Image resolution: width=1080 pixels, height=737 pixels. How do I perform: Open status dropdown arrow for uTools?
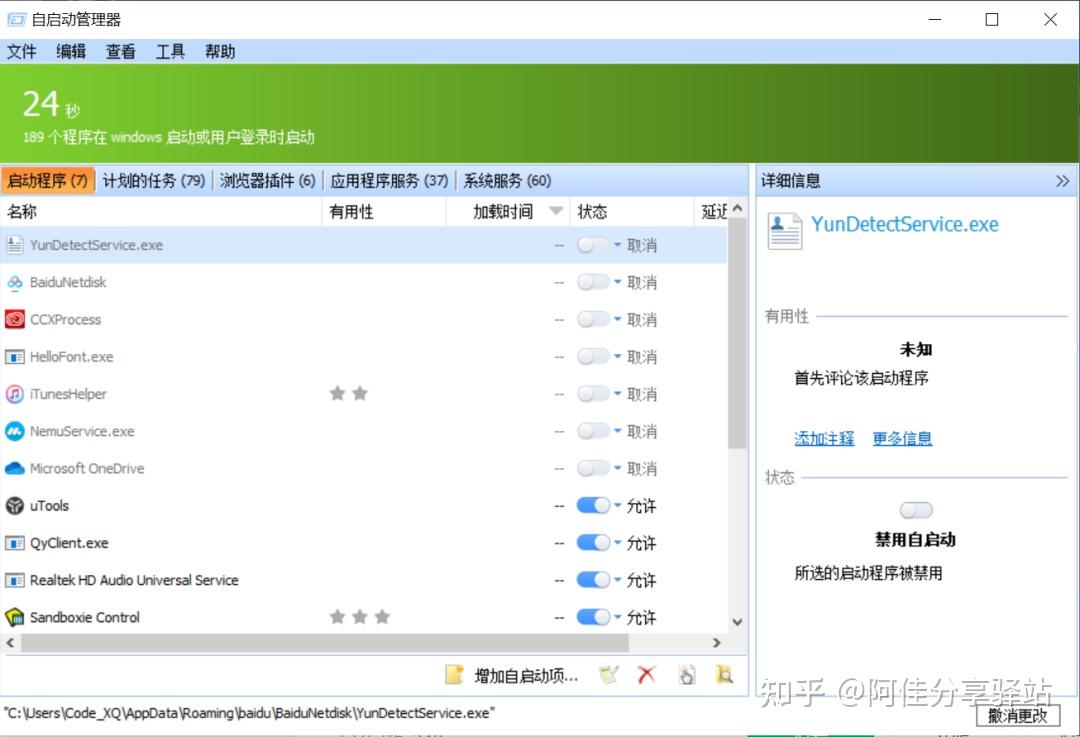tap(617, 505)
